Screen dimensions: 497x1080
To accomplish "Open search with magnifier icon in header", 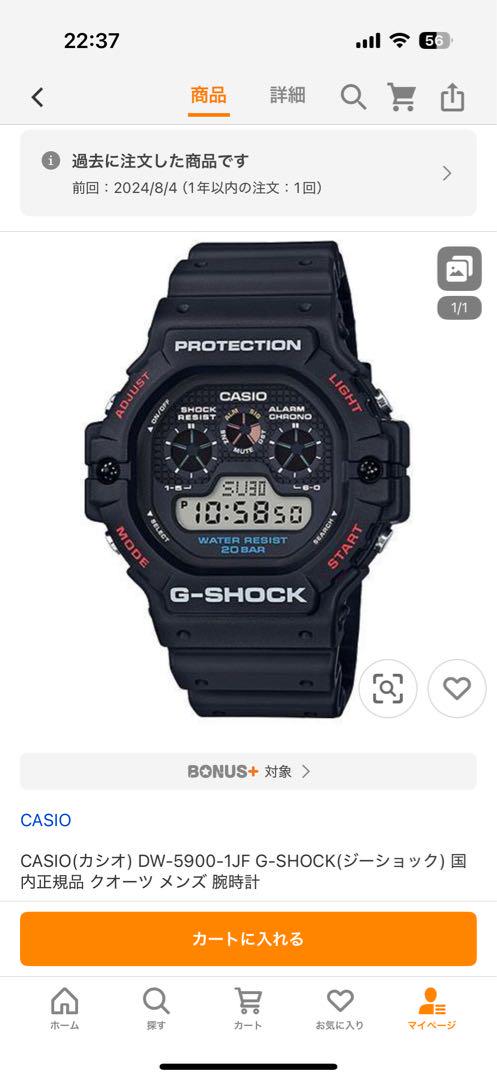I will pyautogui.click(x=353, y=97).
